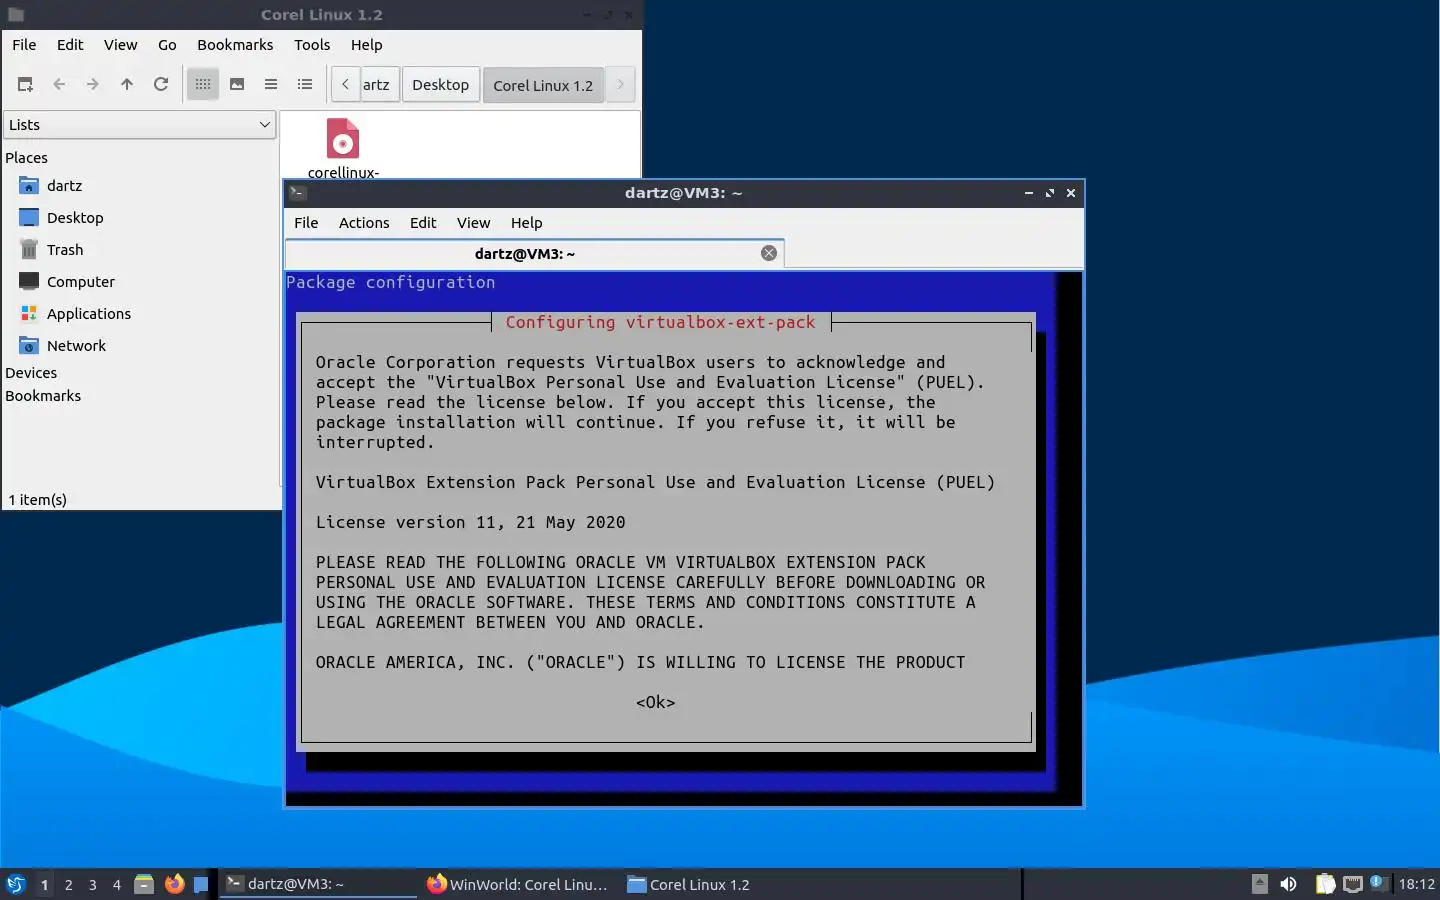Click the Bookmarks section header in sidebar
1440x900 pixels.
pos(43,396)
